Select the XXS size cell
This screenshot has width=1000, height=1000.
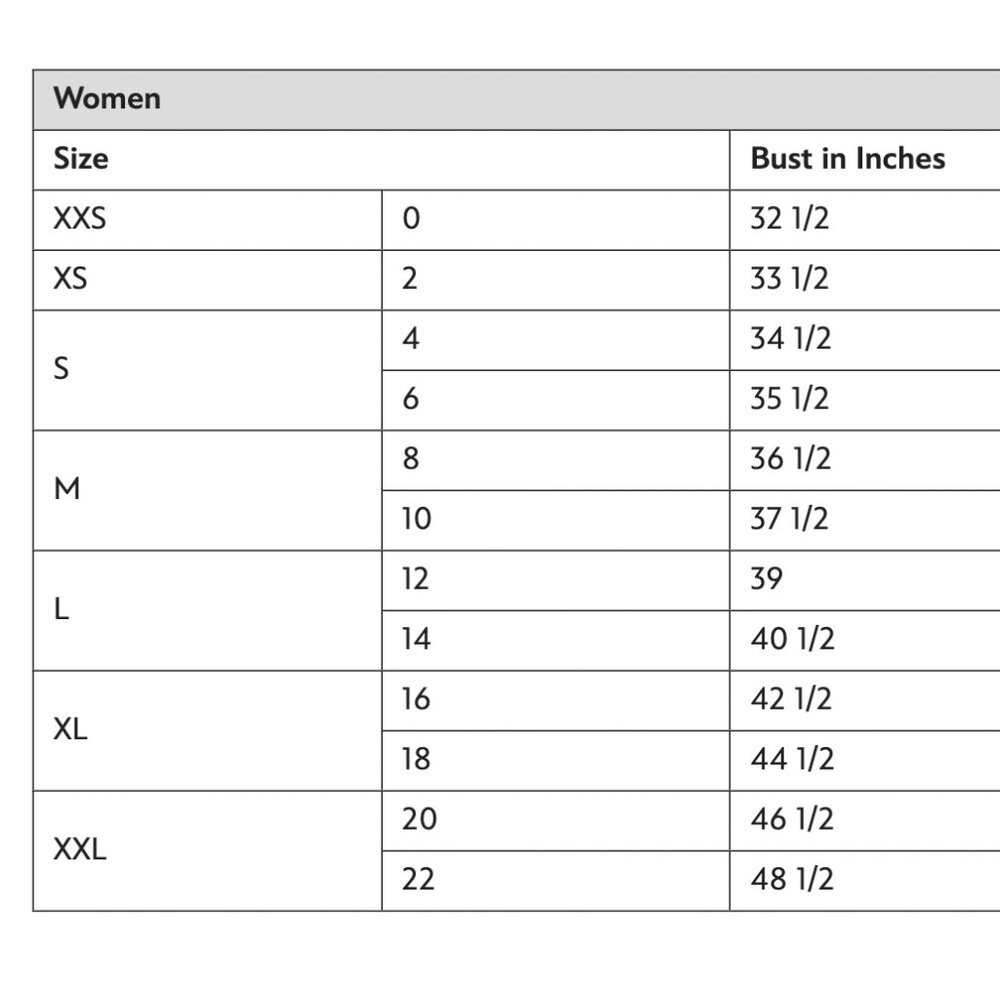[x=79, y=219]
